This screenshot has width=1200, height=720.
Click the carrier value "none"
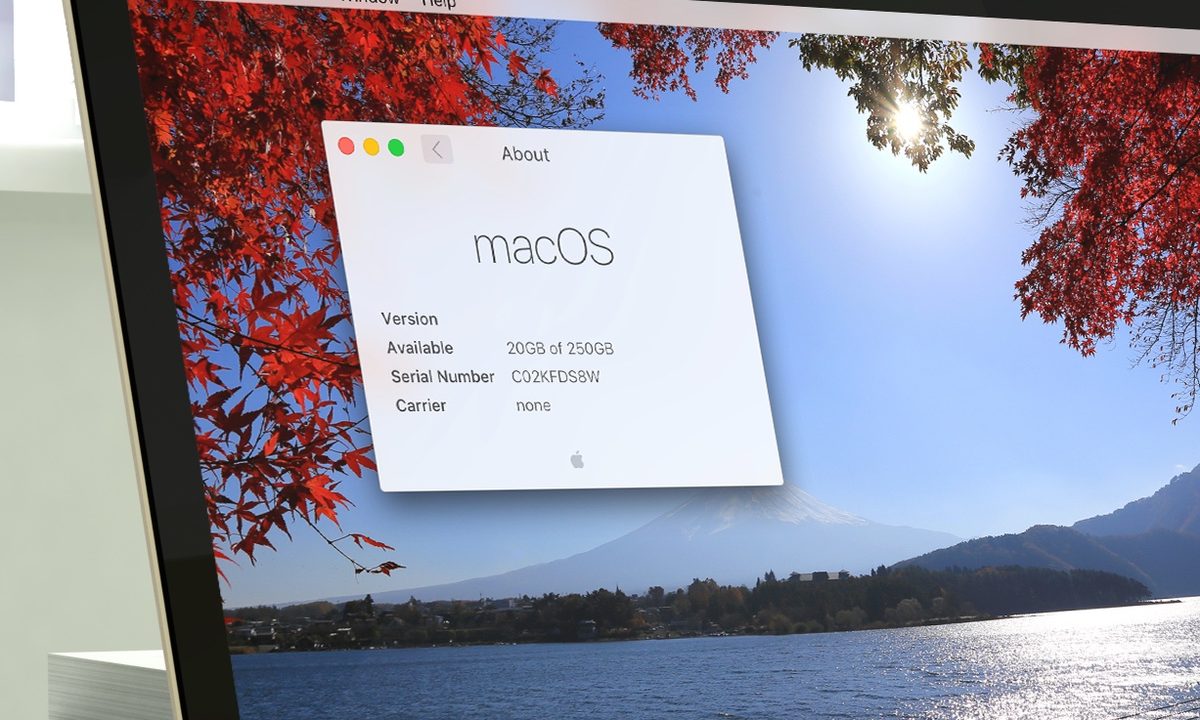pyautogui.click(x=533, y=406)
